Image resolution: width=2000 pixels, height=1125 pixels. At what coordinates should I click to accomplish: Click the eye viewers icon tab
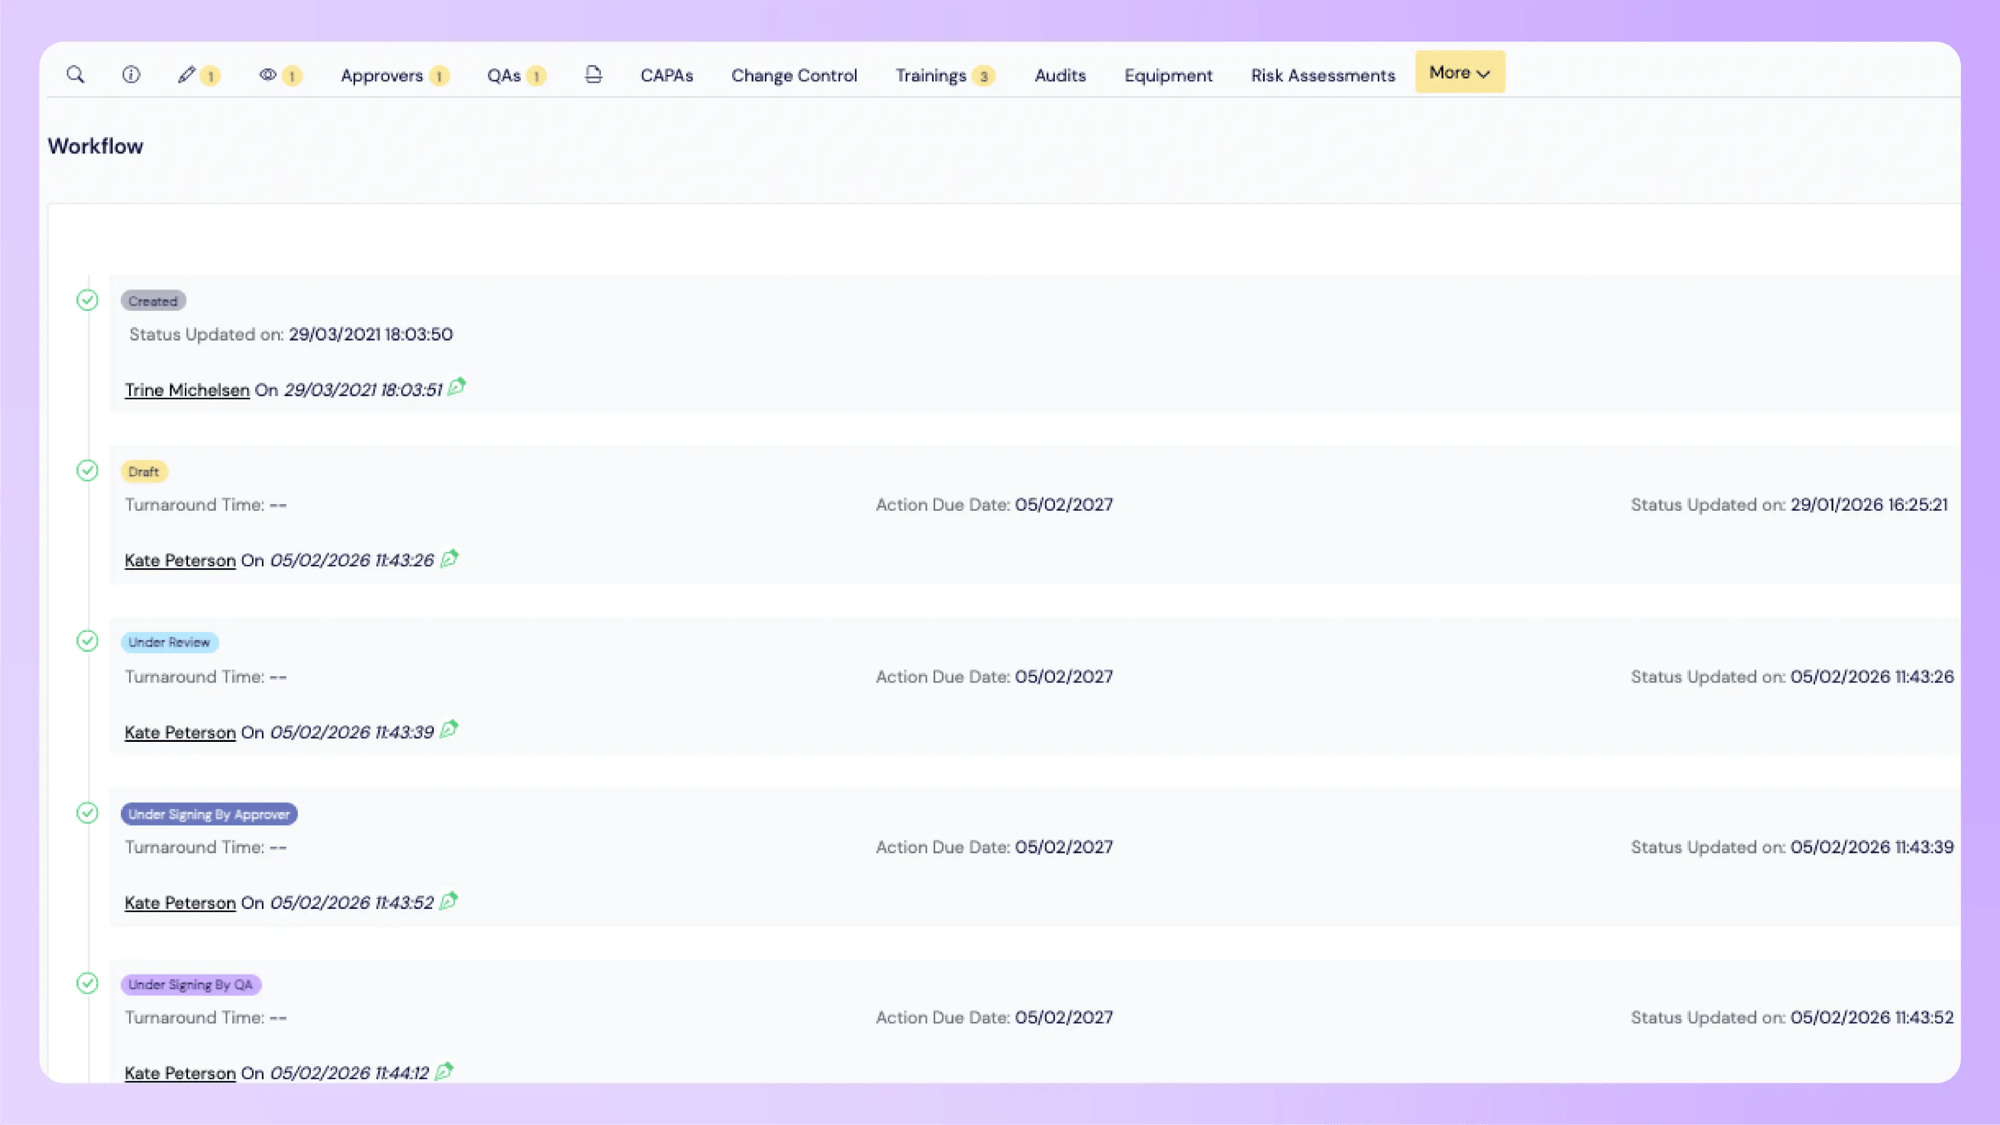(x=268, y=75)
